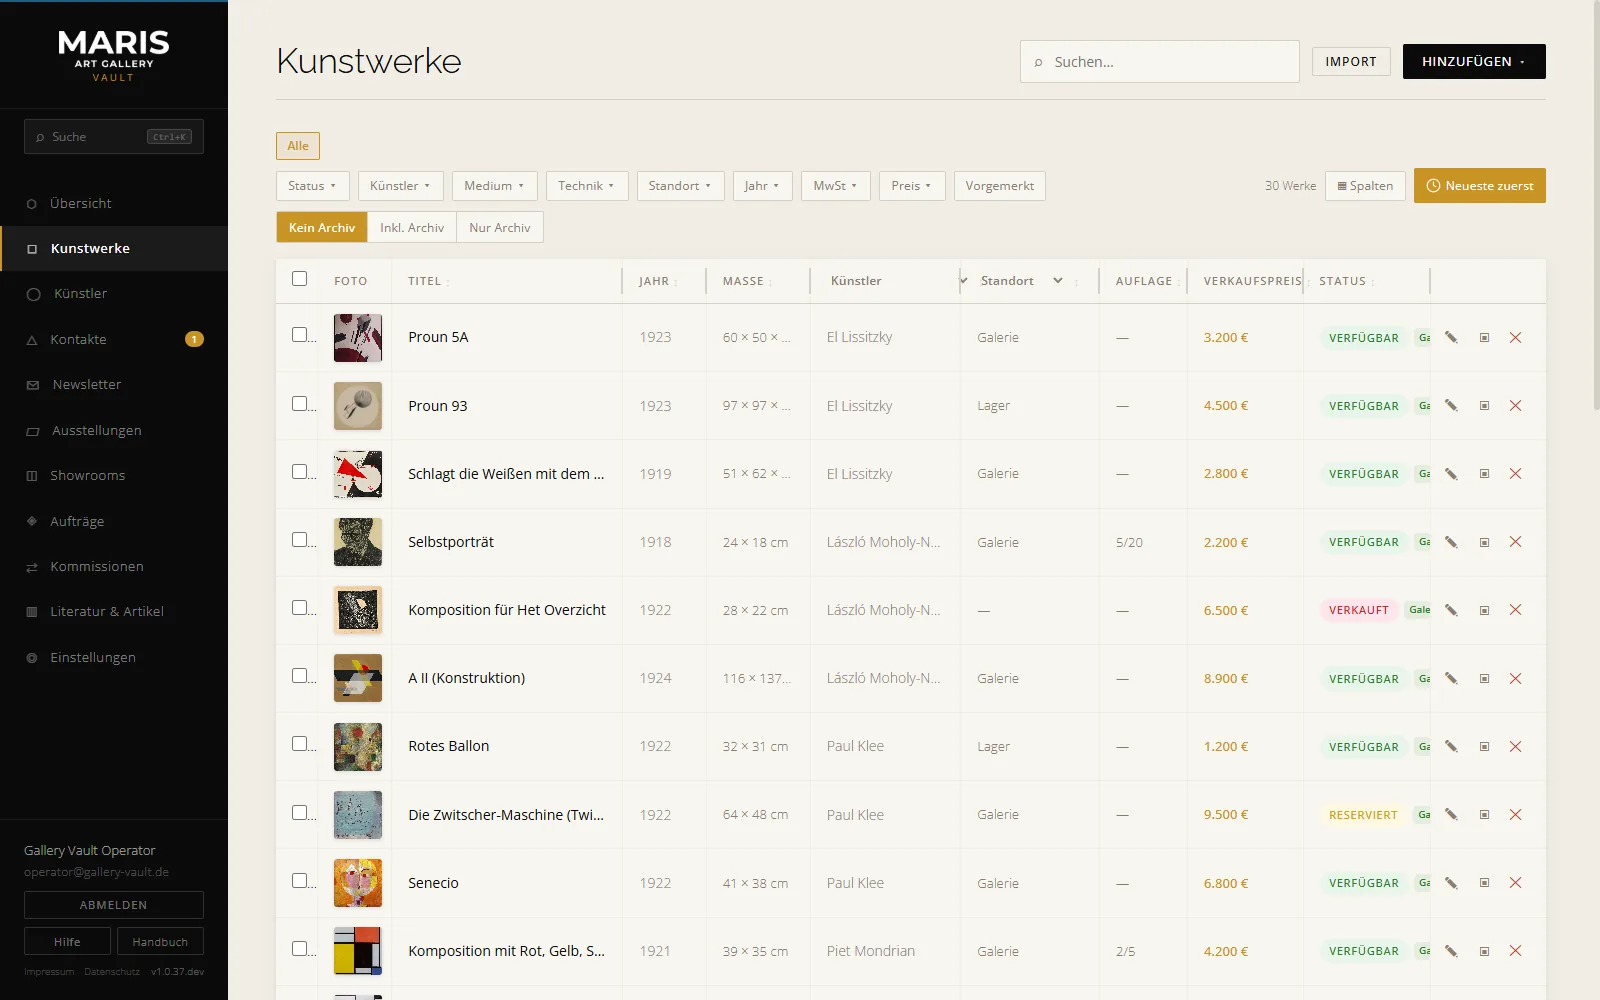Click the square icon in the Selbstporträt row
The height and width of the screenshot is (1000, 1600).
pos(1484,542)
